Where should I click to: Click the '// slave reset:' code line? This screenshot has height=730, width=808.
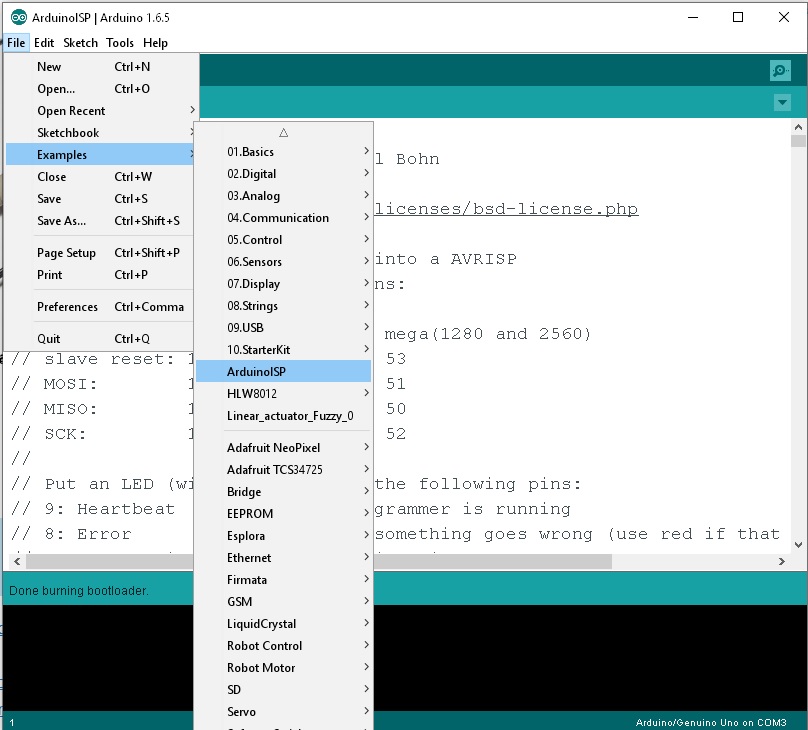coord(102,359)
